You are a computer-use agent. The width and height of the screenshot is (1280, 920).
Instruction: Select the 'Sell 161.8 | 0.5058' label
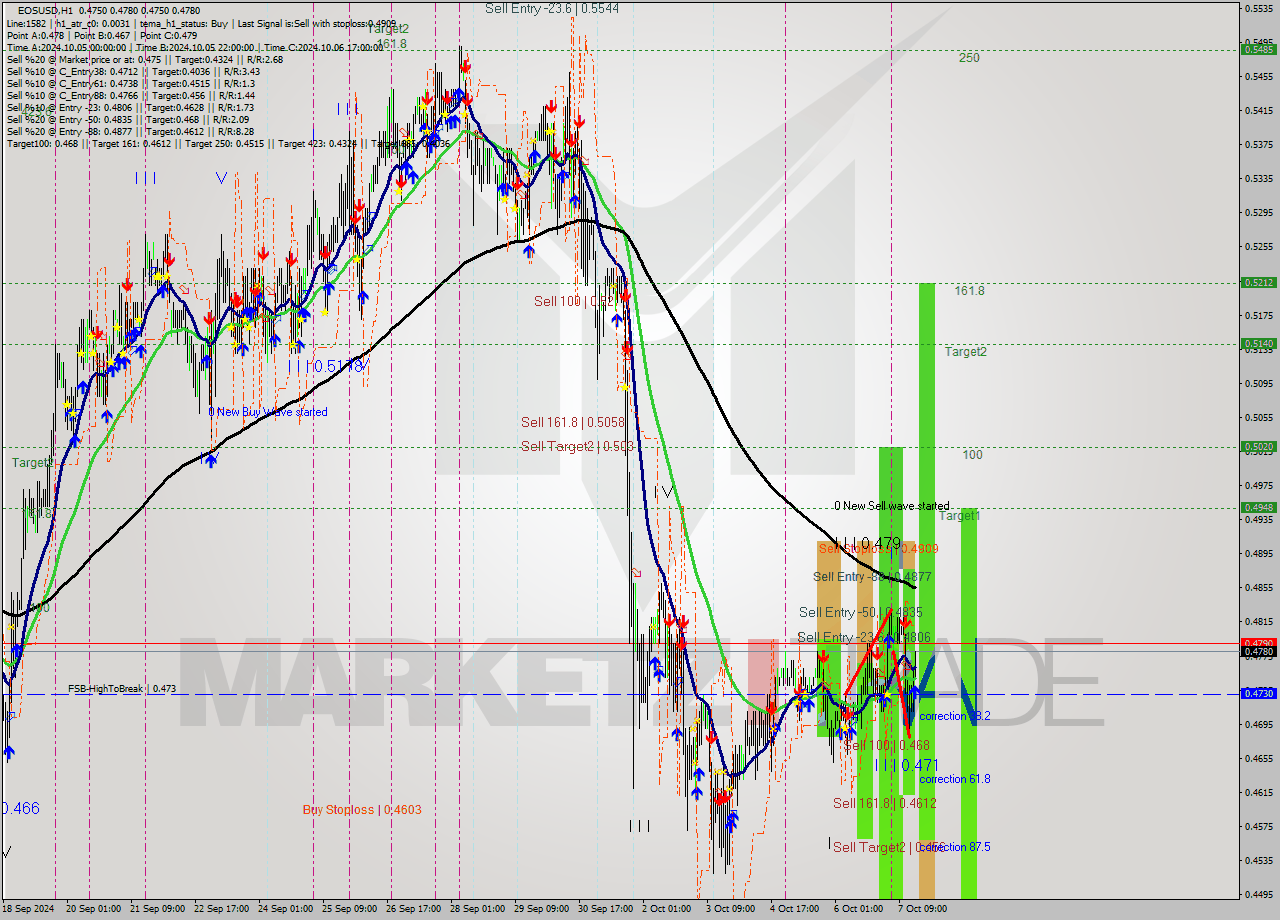coord(573,422)
